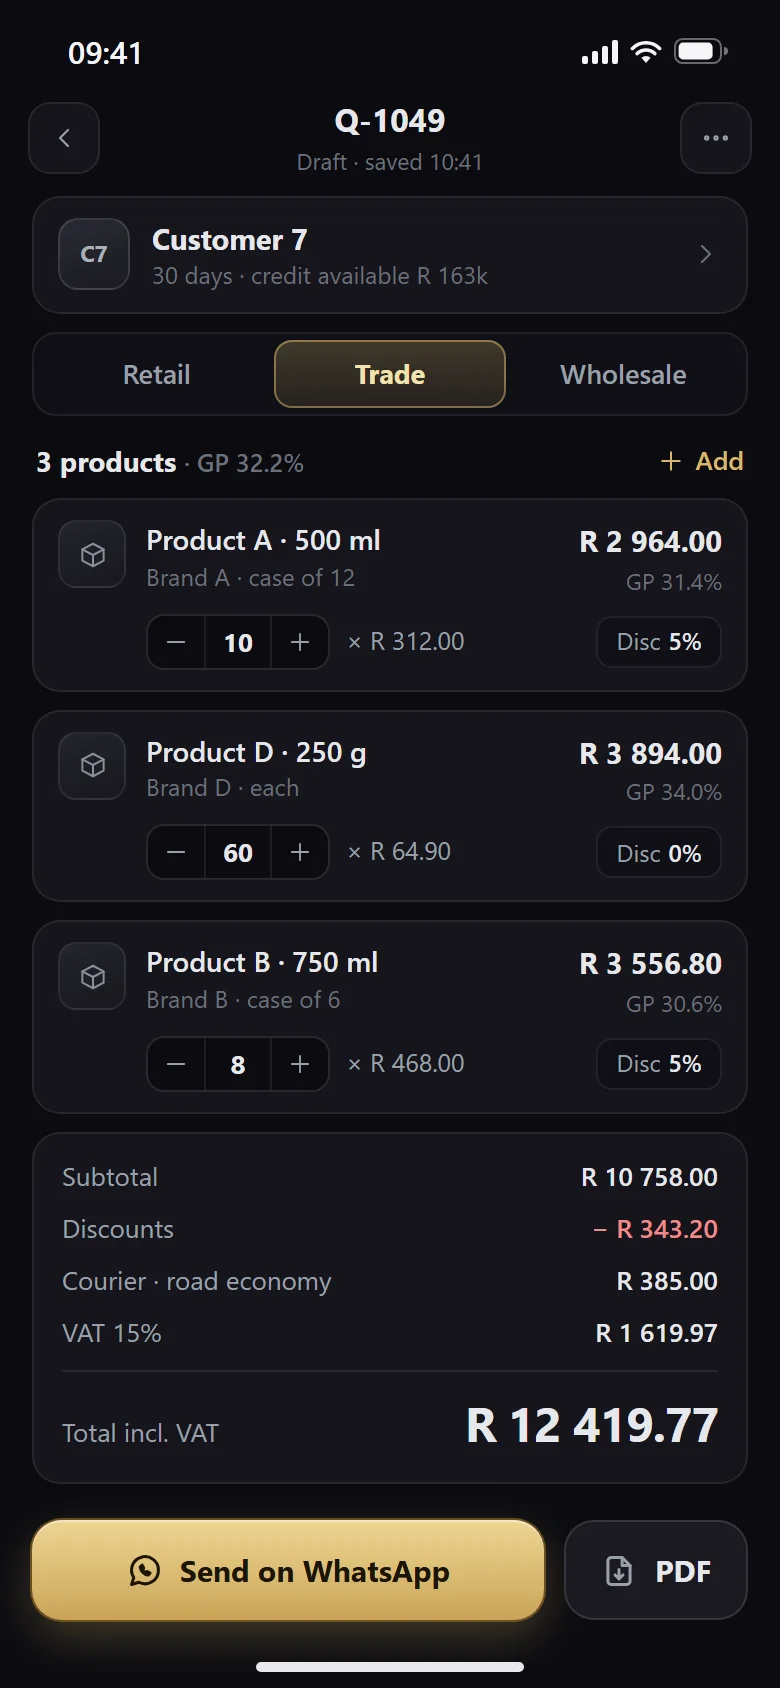Image resolution: width=780 pixels, height=1688 pixels.
Task: Open Disc 0% selector for Product D
Action: tap(659, 853)
